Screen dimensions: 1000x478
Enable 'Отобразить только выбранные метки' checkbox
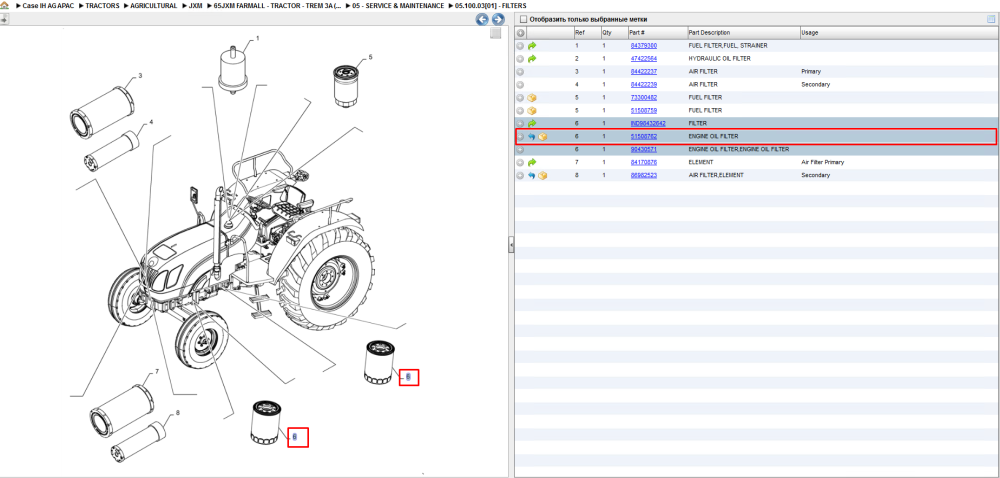coord(524,19)
